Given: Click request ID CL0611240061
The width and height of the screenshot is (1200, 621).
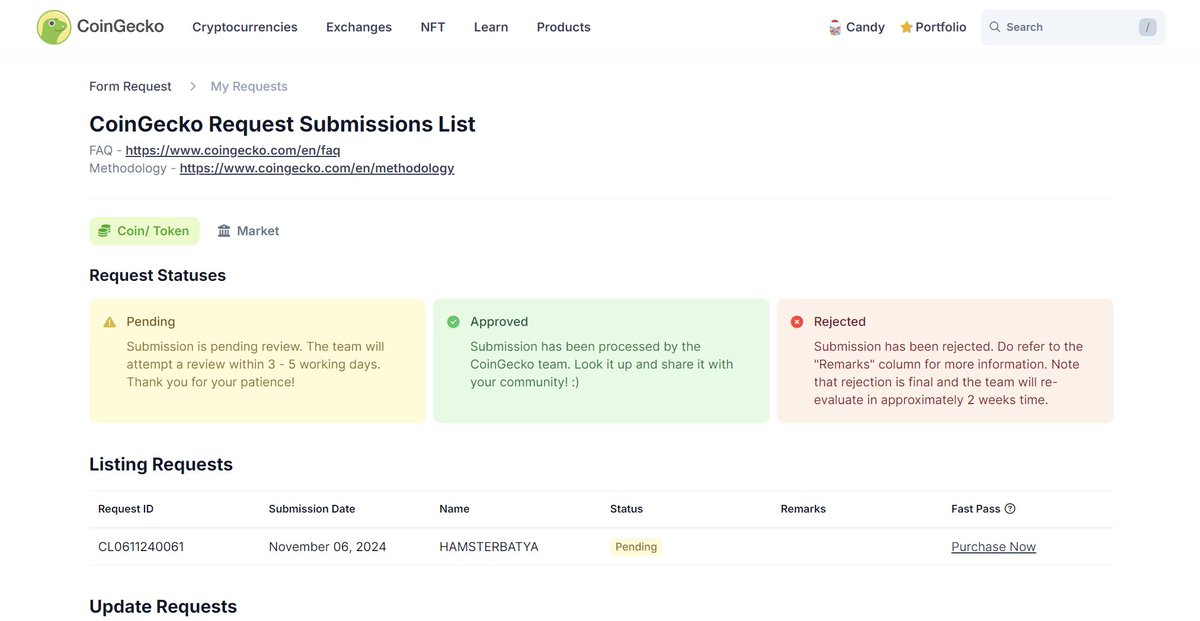Looking at the screenshot, I should point(141,547).
